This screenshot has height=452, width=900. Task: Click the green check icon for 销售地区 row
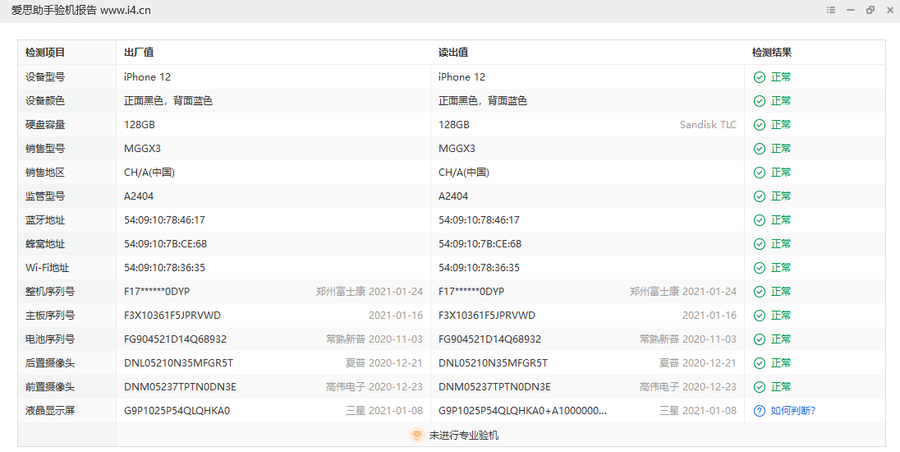pos(759,172)
